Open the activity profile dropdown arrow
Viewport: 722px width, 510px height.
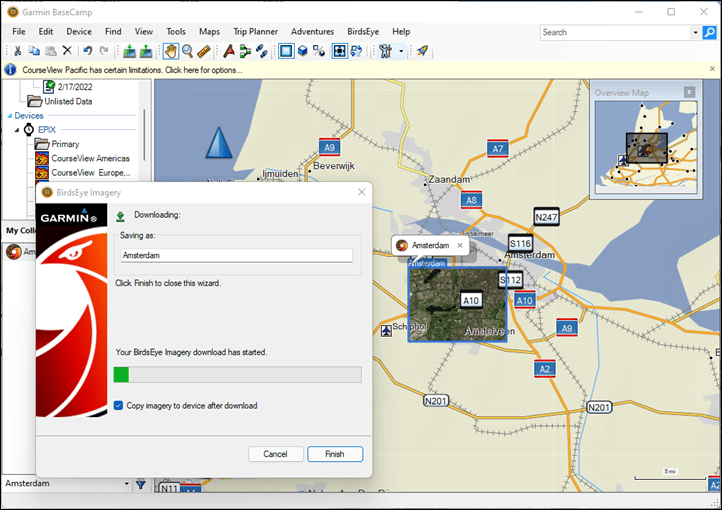pyautogui.click(x=401, y=51)
